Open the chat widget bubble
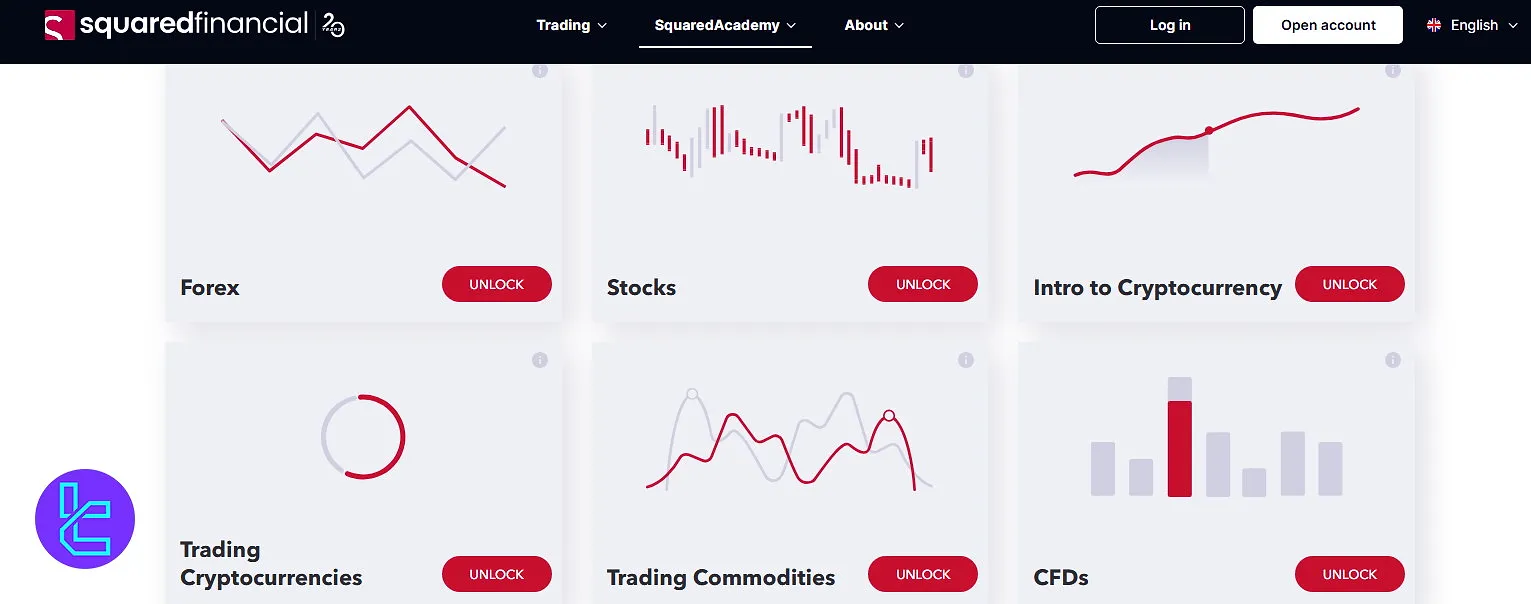This screenshot has height=604, width=1531. coord(85,519)
